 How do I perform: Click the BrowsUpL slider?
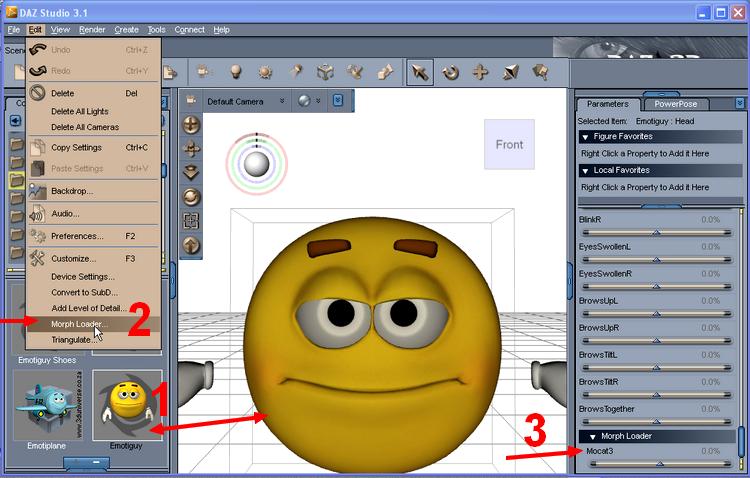[656, 313]
